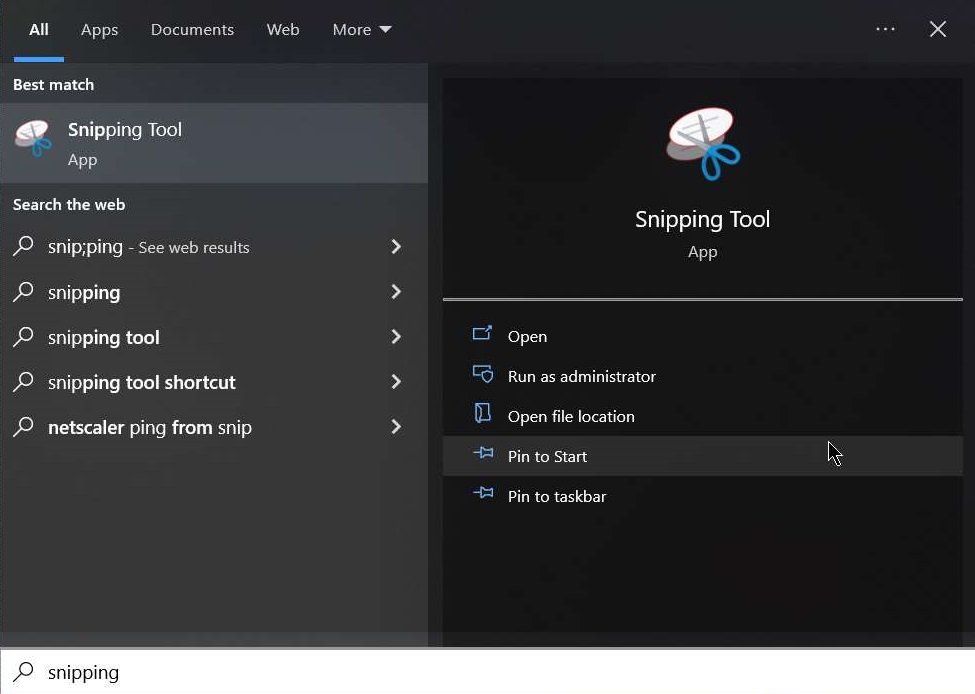This screenshot has width=975, height=694.
Task: Click the Pin to Start pin icon
Action: (x=483, y=455)
